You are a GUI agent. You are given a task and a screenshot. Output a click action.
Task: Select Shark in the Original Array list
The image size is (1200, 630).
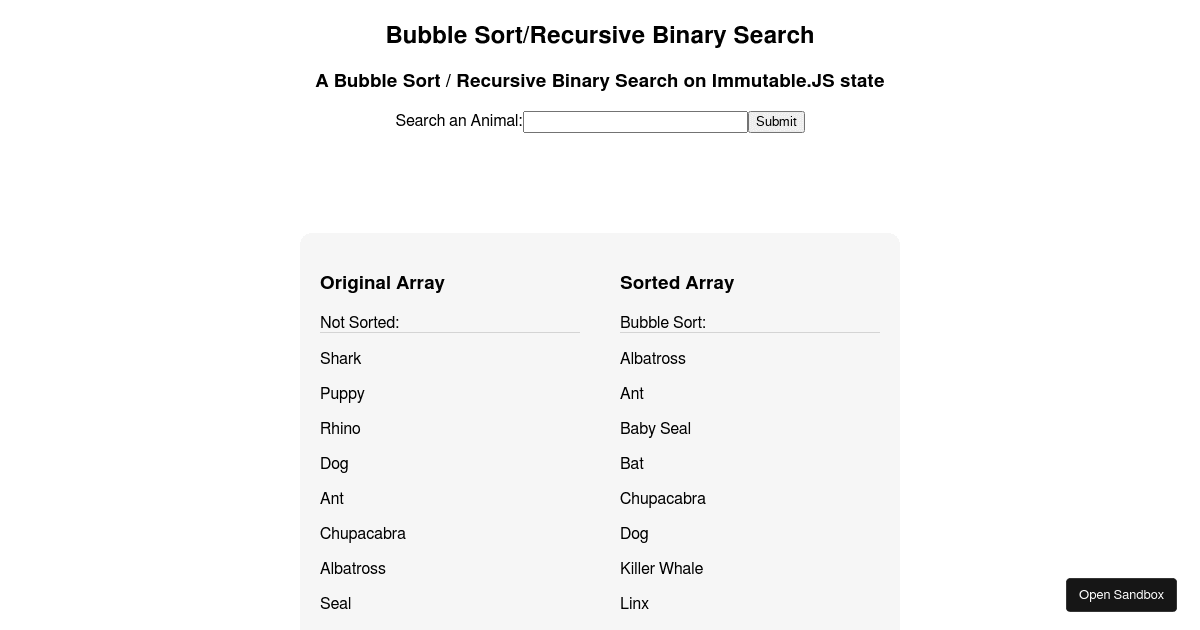[340, 358]
